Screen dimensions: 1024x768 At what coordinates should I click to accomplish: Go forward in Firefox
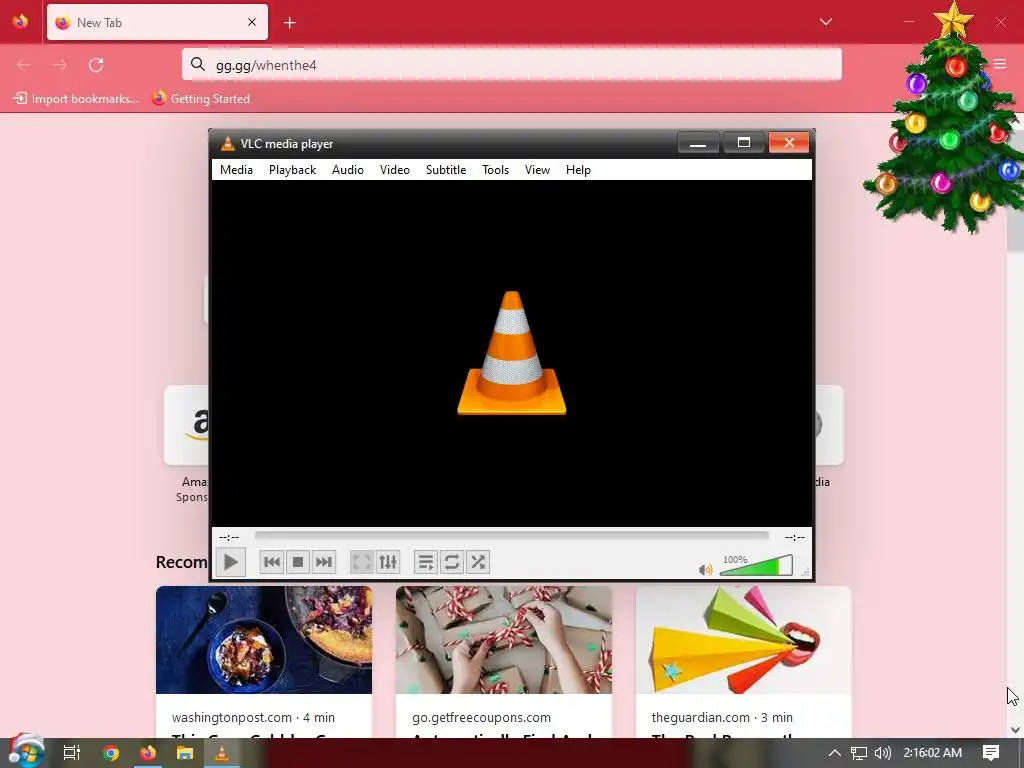[x=60, y=65]
